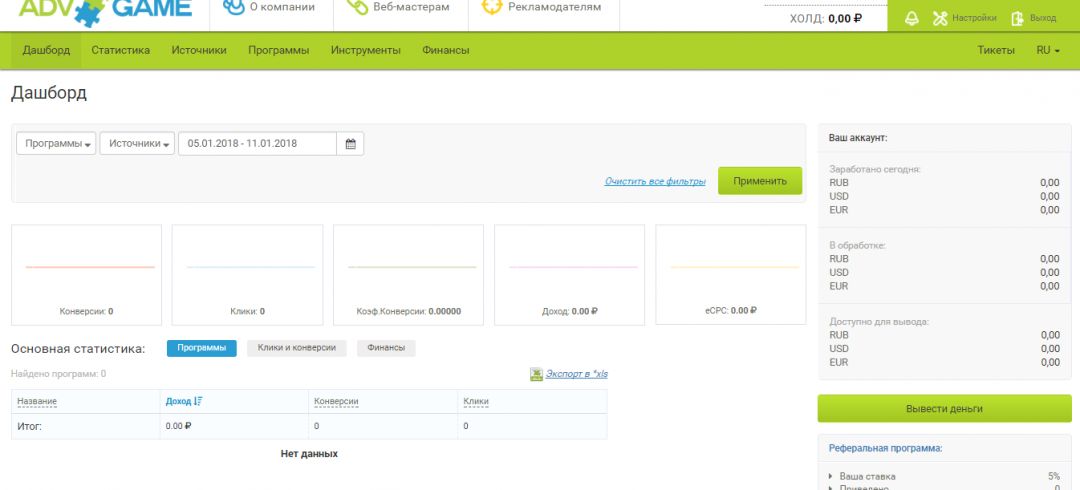Click the Экспорт в *xls link
The height and width of the screenshot is (490, 1080).
coord(577,374)
